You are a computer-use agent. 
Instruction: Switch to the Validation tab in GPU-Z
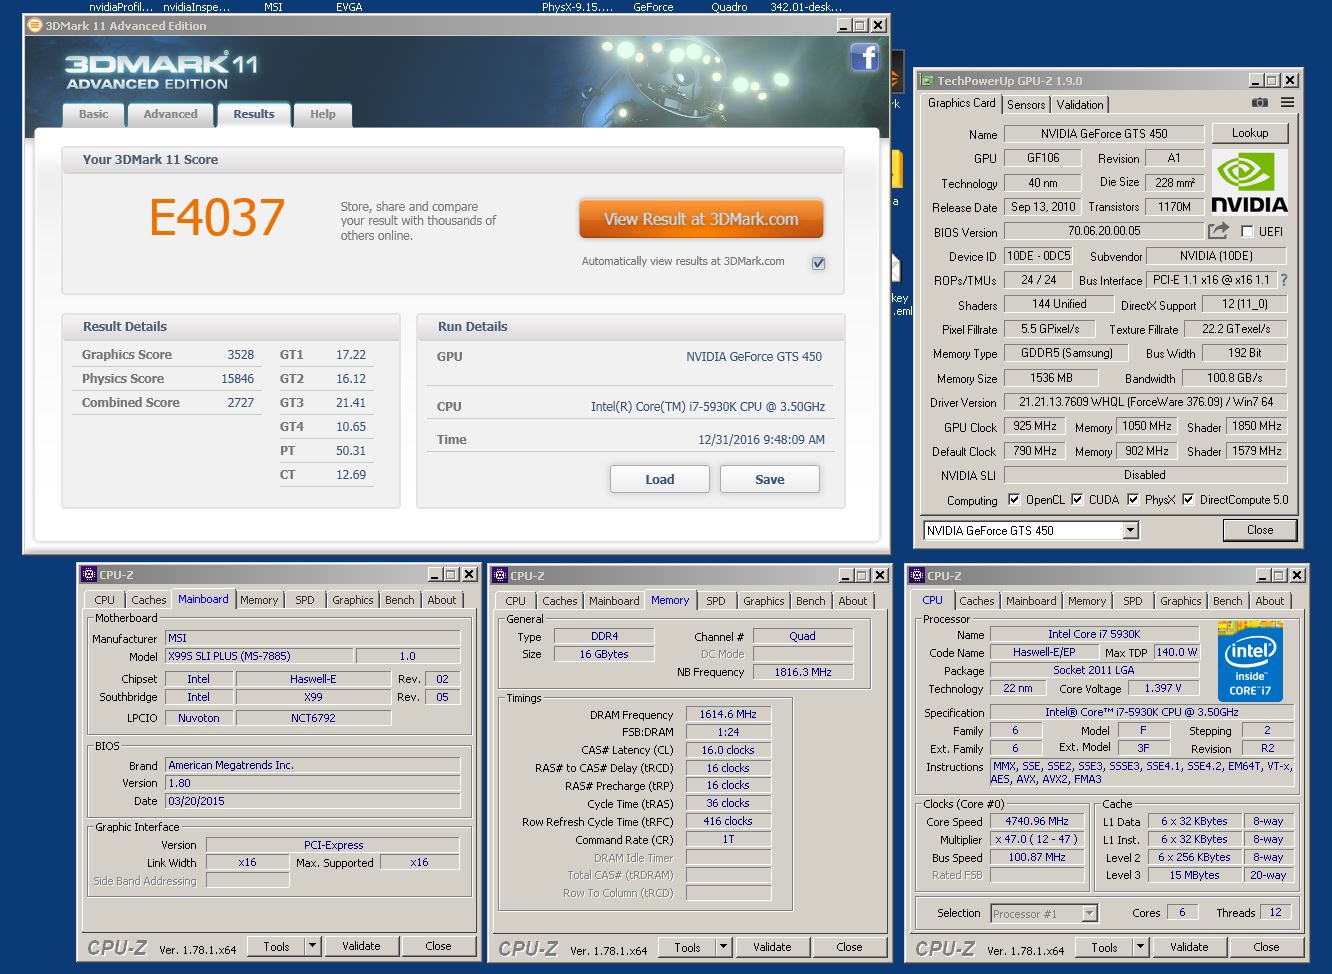[1080, 104]
